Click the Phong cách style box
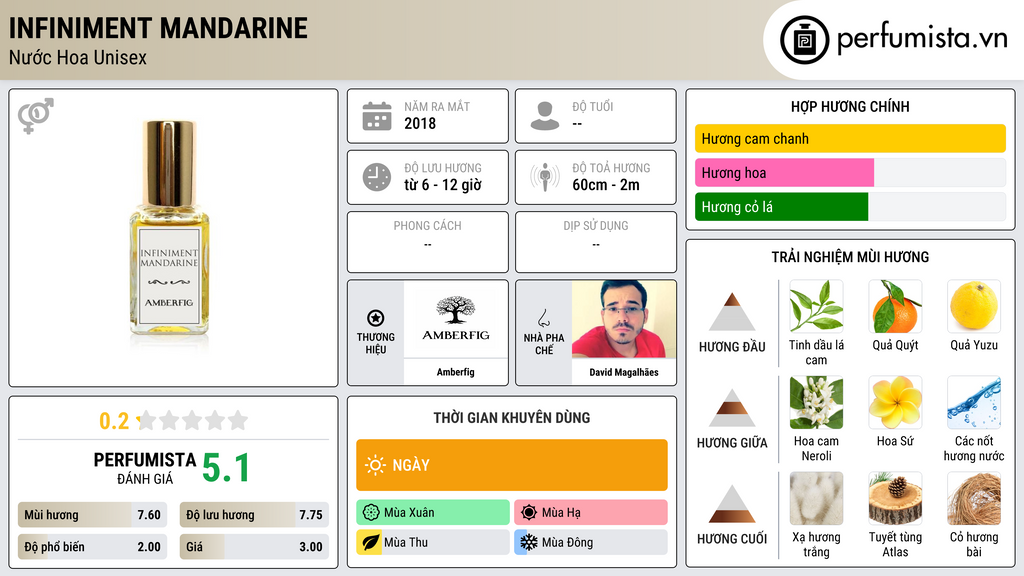 coord(428,242)
